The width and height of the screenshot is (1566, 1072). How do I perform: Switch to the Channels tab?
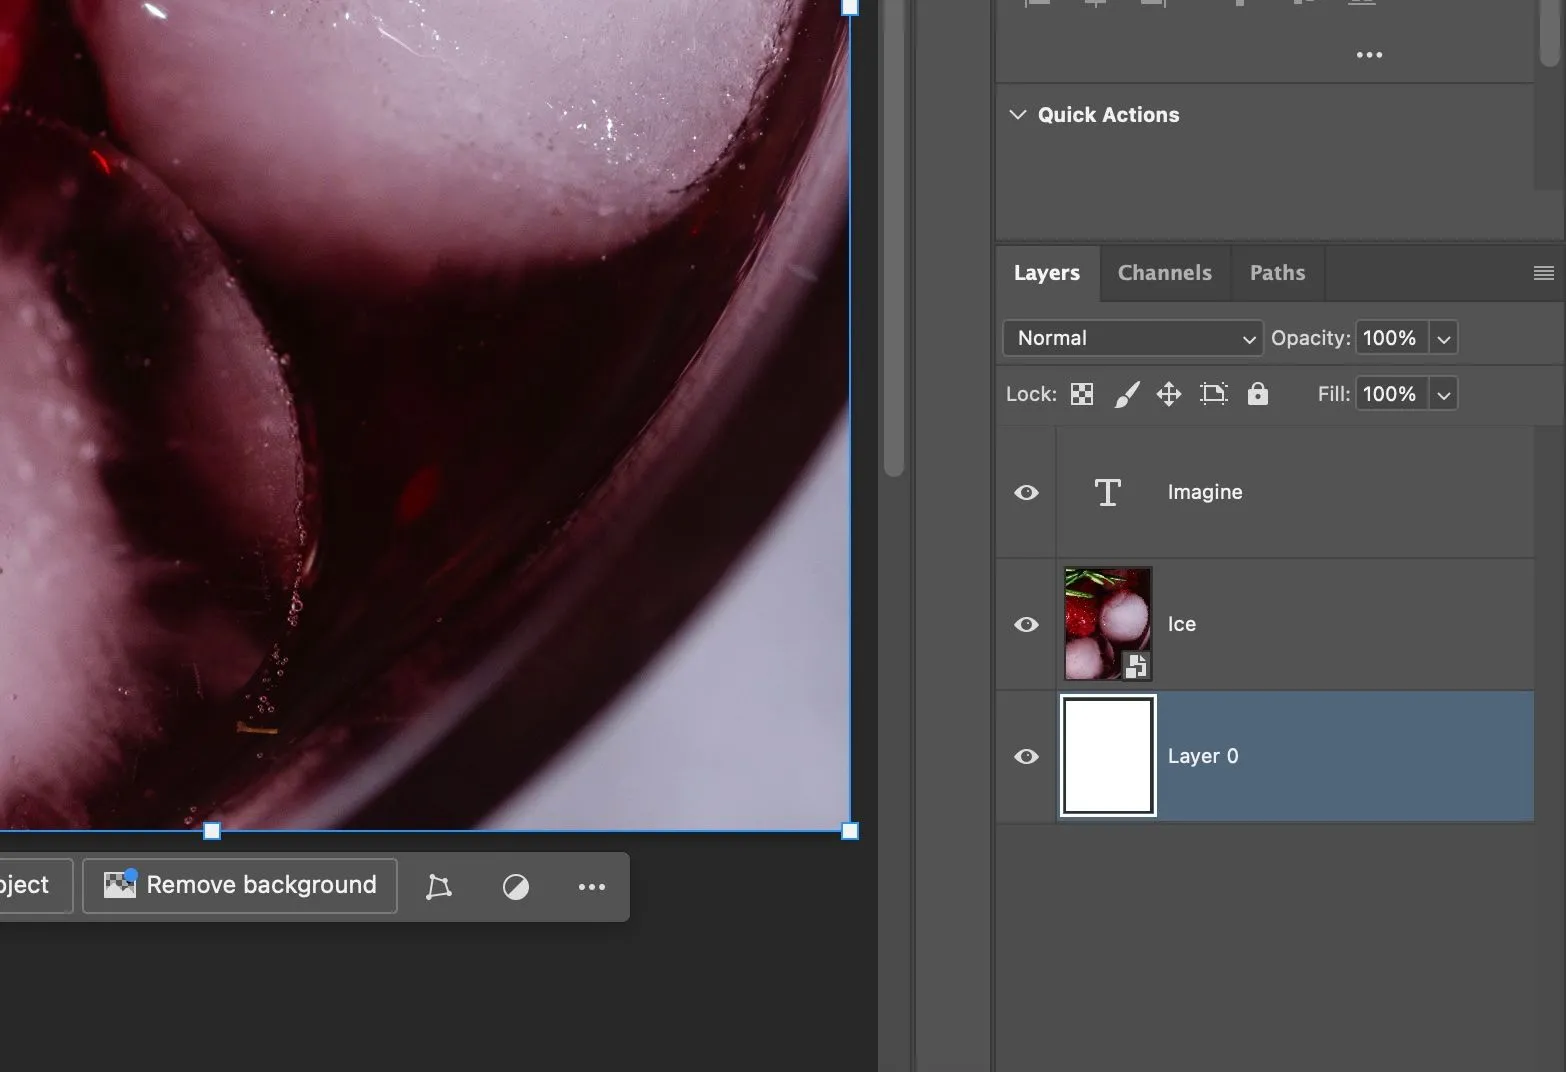click(1164, 273)
